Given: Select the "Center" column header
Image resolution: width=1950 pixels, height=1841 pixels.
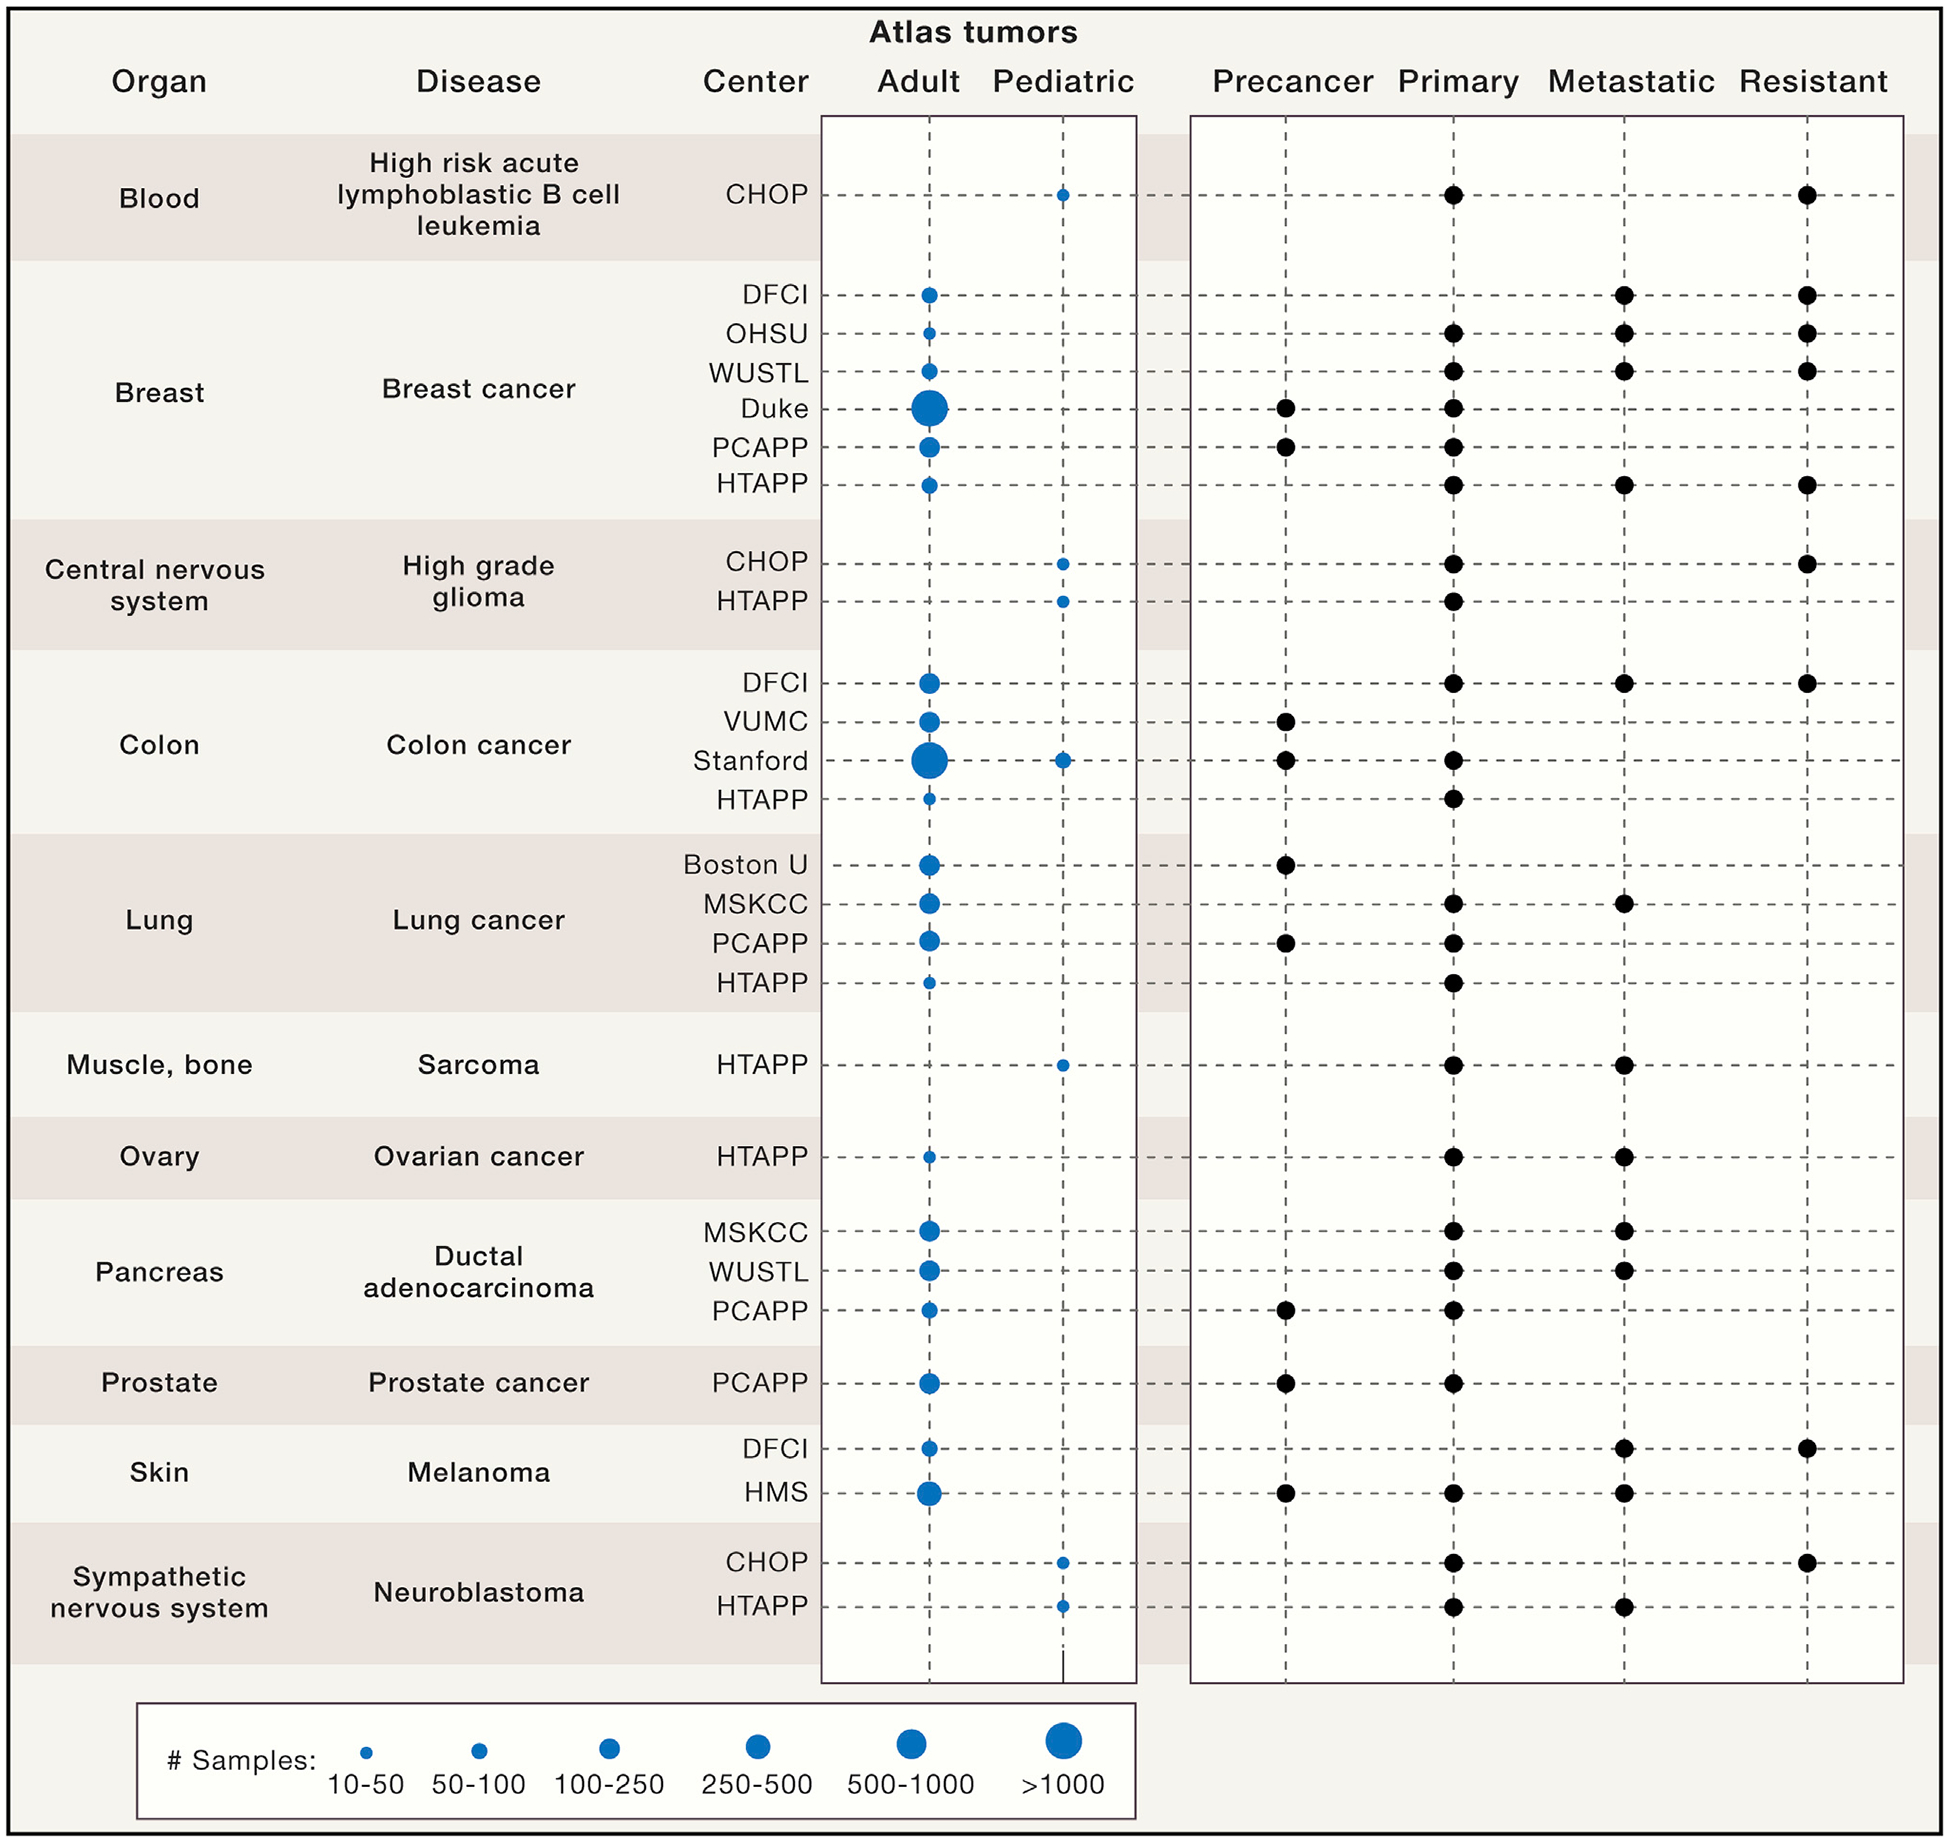Looking at the screenshot, I should pos(755,81).
